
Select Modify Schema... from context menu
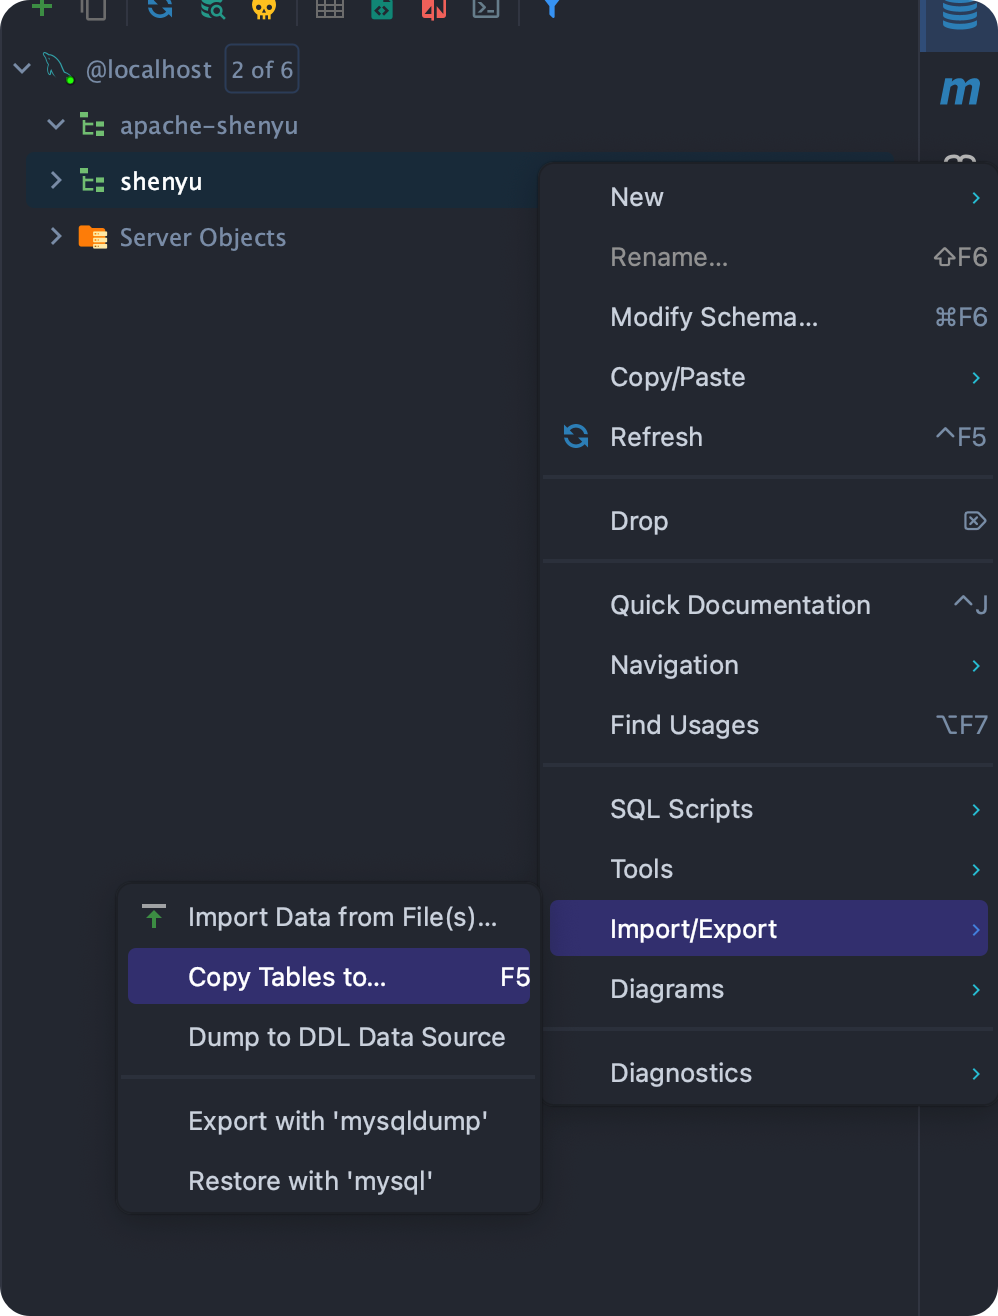click(714, 317)
